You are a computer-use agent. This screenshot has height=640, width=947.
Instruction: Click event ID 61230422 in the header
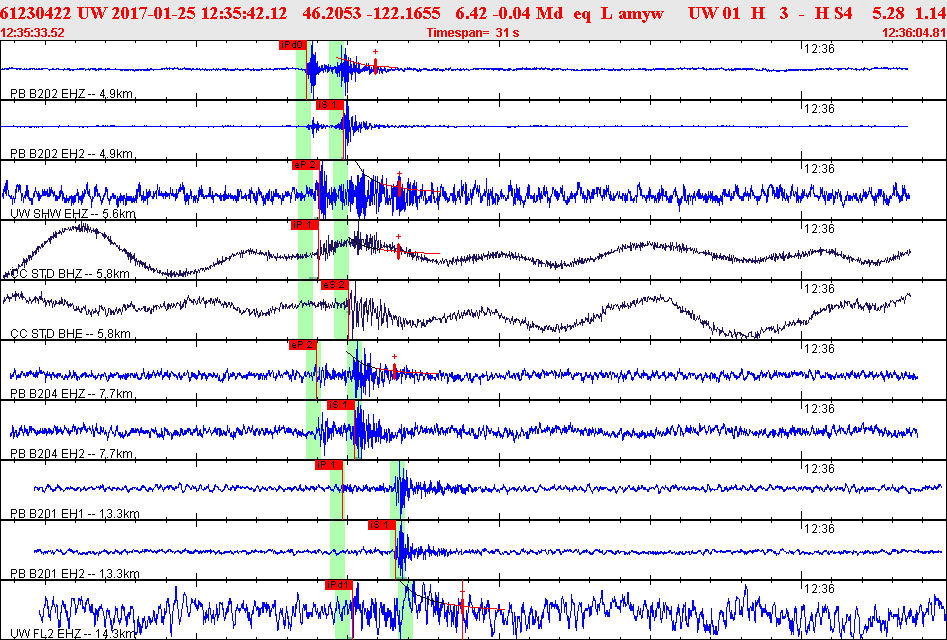(x=36, y=13)
